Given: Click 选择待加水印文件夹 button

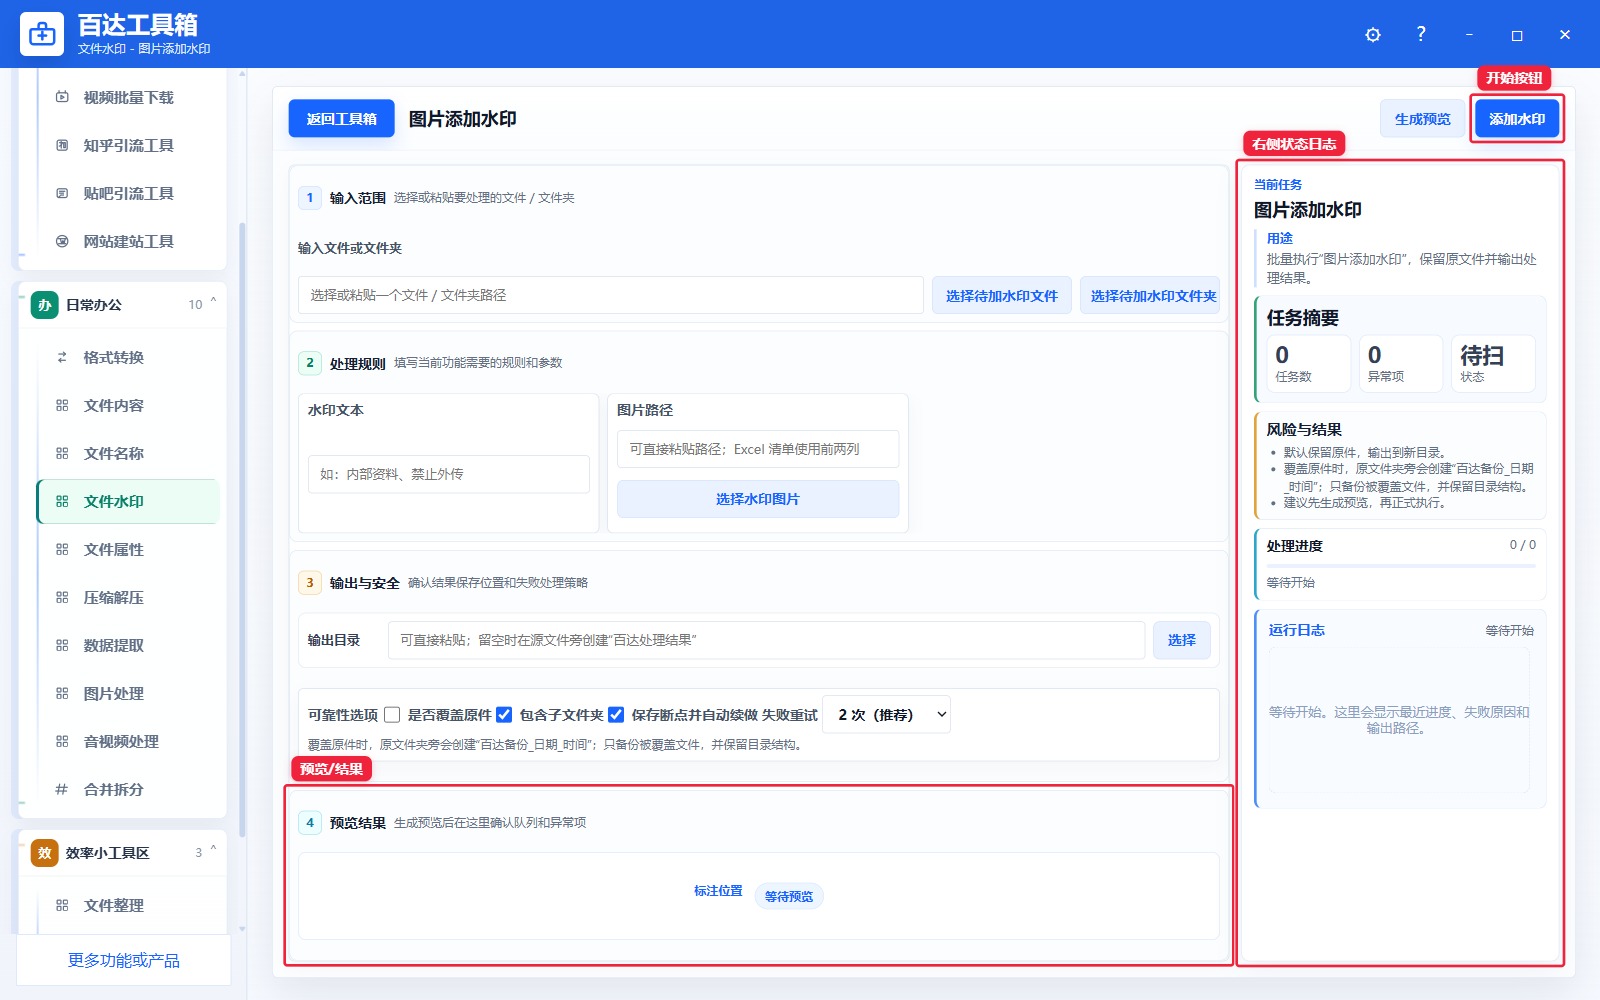Looking at the screenshot, I should tap(1150, 296).
